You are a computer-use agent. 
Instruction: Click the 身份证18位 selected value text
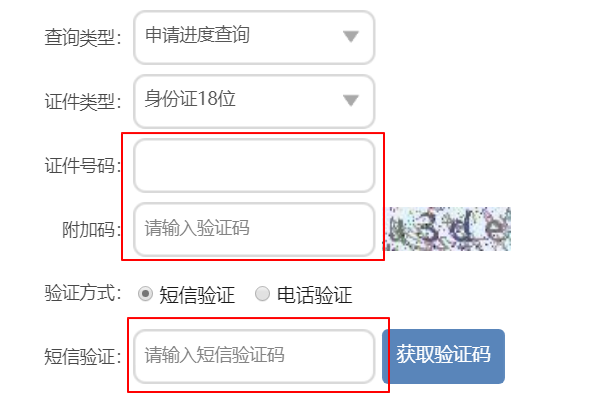(x=190, y=99)
